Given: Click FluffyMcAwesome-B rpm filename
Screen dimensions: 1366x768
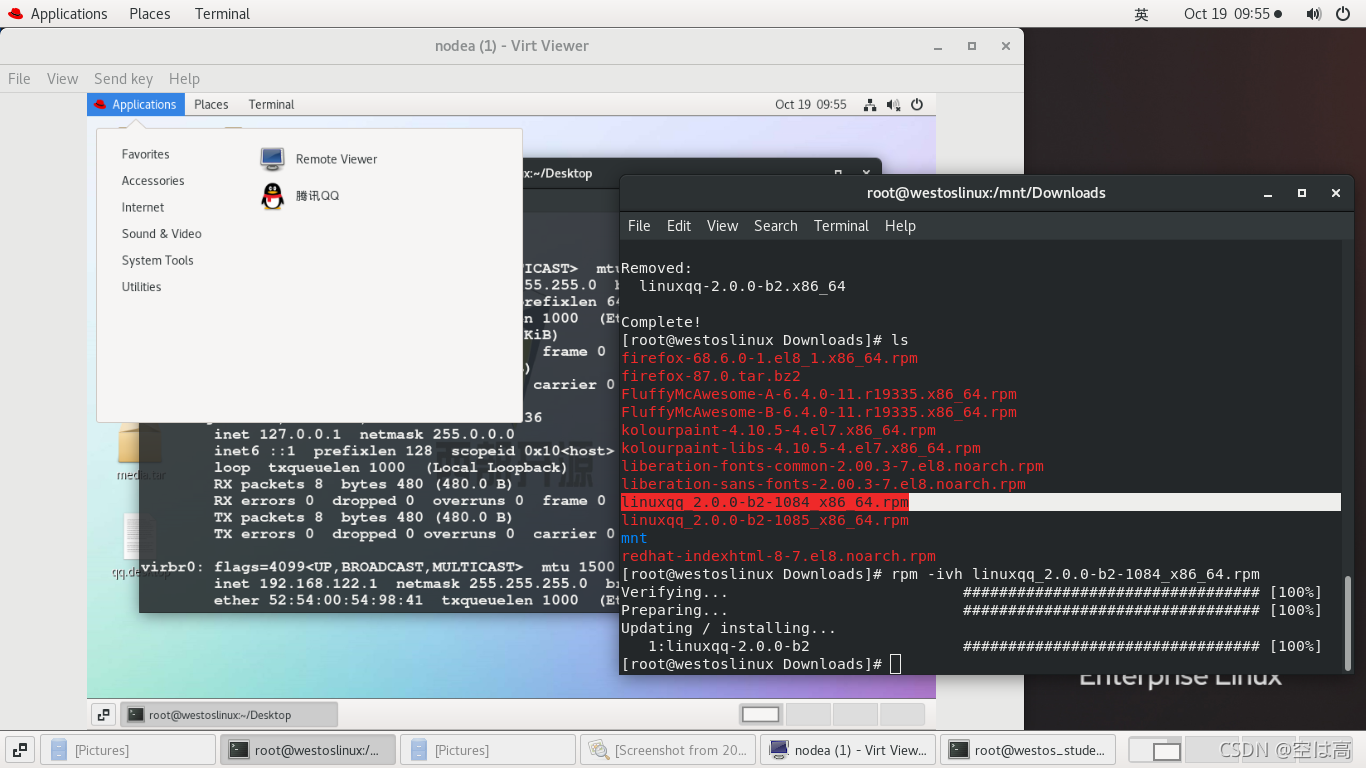Looking at the screenshot, I should pos(819,412).
